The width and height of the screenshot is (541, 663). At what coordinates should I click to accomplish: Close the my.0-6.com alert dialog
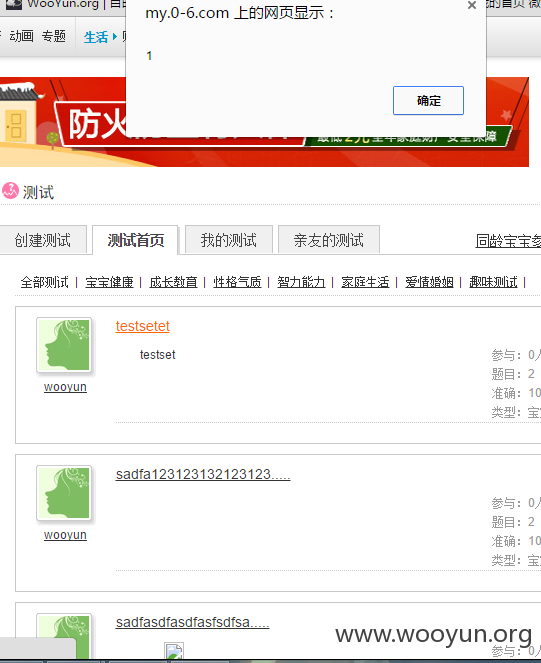coord(472,5)
